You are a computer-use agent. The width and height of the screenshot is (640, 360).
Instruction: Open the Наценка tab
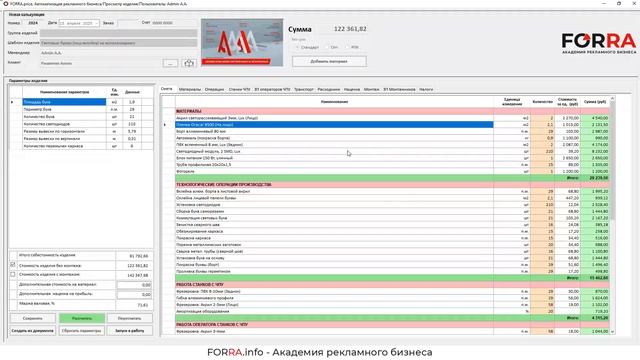click(352, 89)
